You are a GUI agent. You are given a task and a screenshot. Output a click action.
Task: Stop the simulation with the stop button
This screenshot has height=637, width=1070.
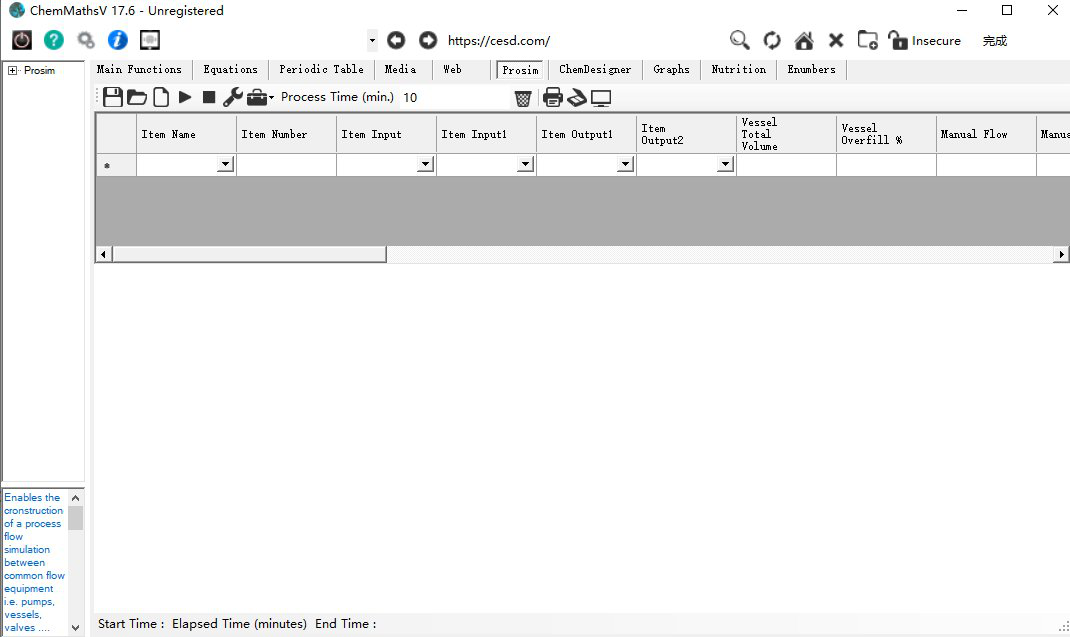(x=209, y=97)
